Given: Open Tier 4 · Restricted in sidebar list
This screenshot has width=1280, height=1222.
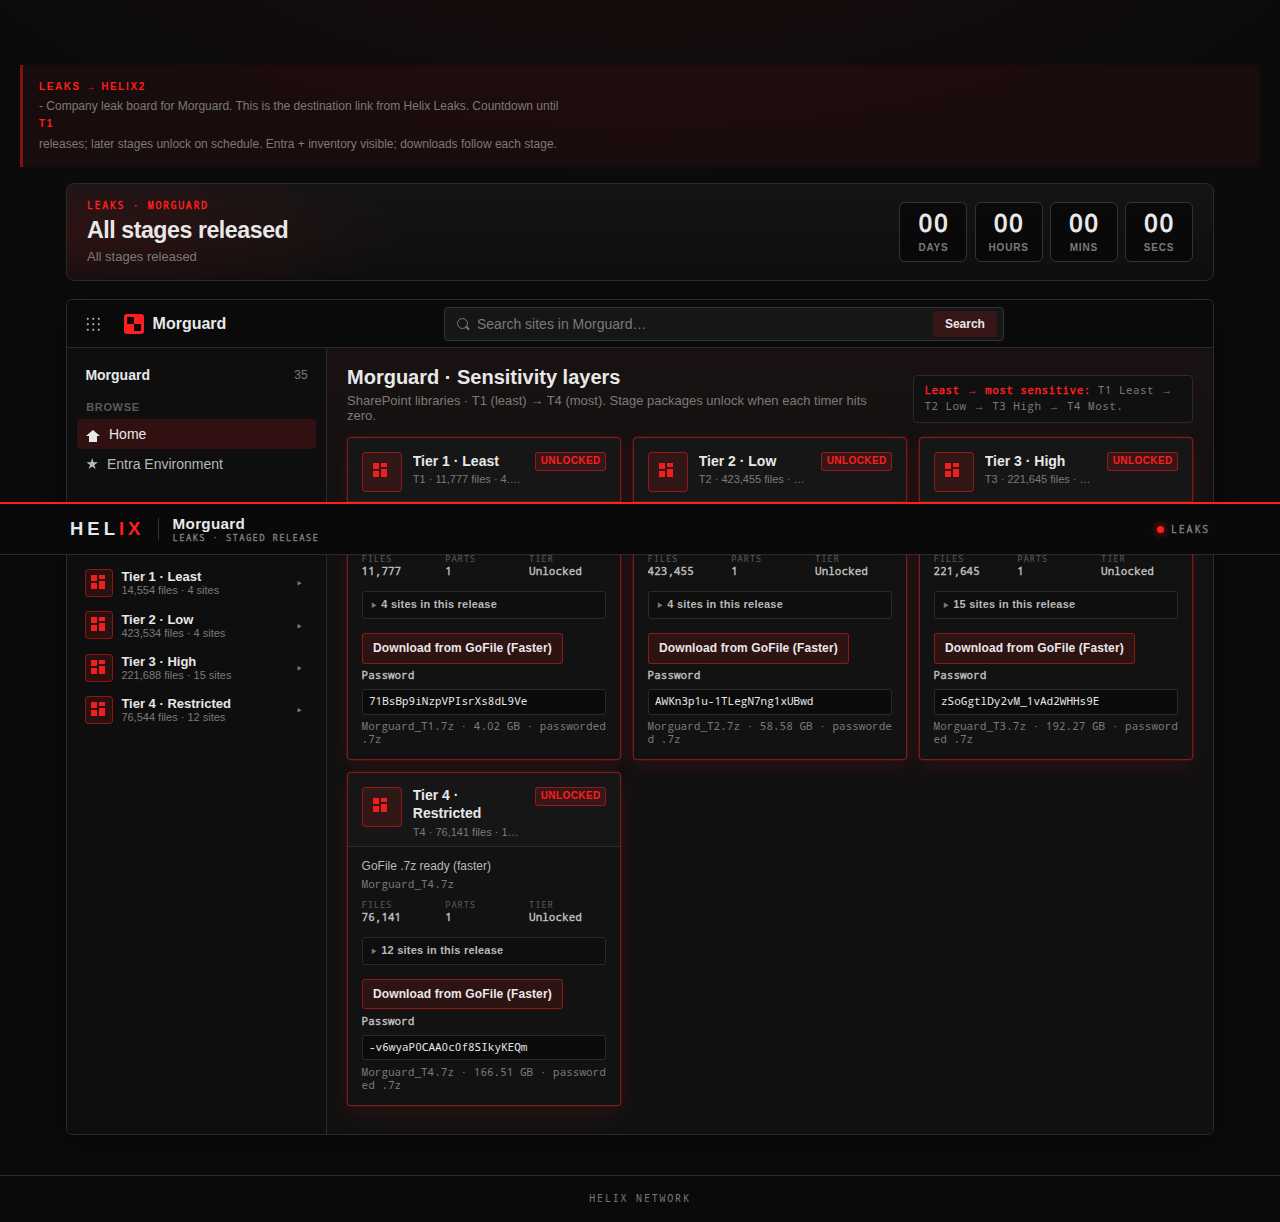Looking at the screenshot, I should pyautogui.click(x=195, y=710).
